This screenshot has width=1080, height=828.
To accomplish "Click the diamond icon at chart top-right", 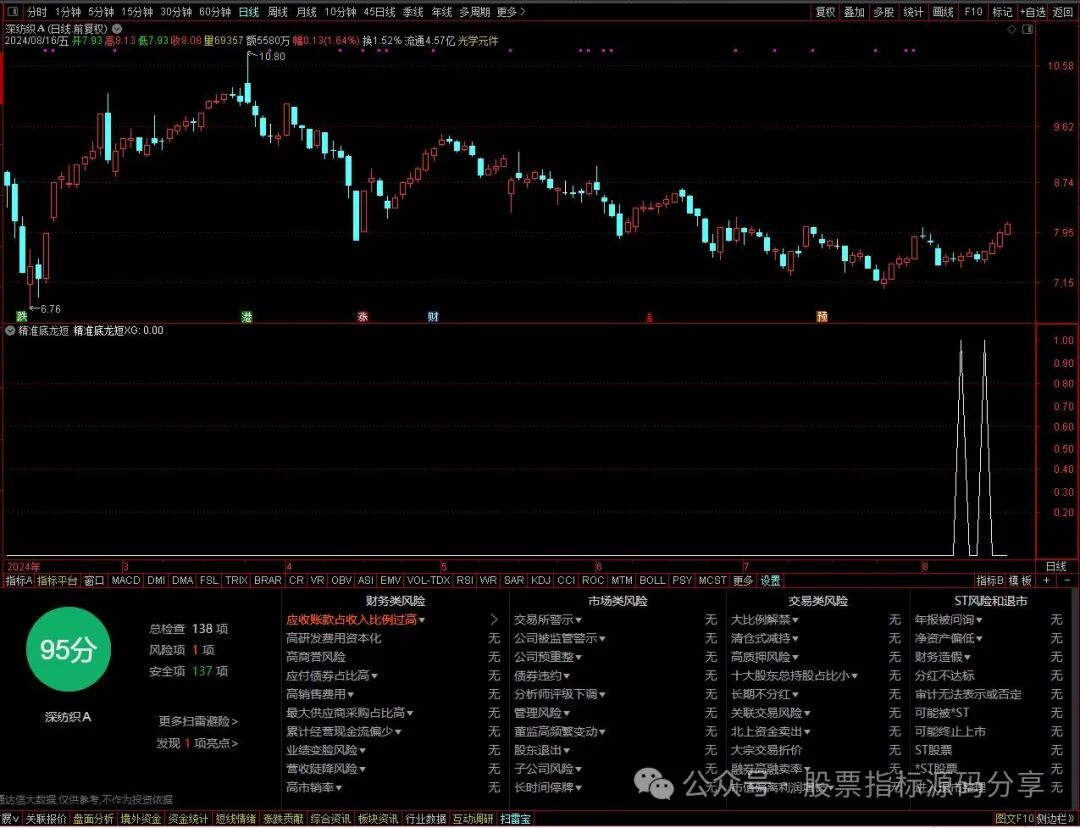I will [x=1012, y=29].
